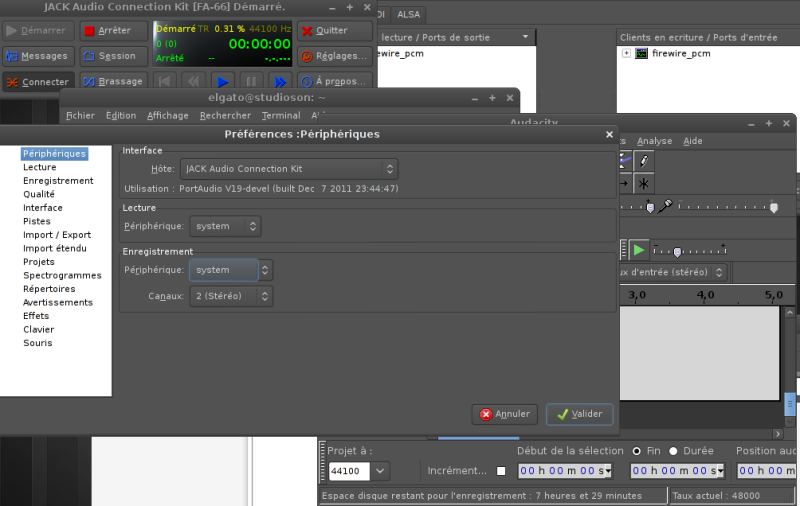Pause the JACK transport

(x=252, y=81)
